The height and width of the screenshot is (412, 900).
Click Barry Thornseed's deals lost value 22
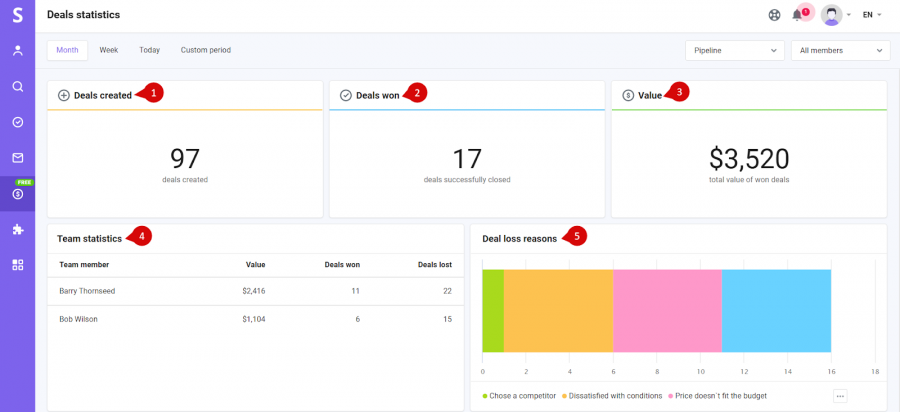(x=447, y=291)
